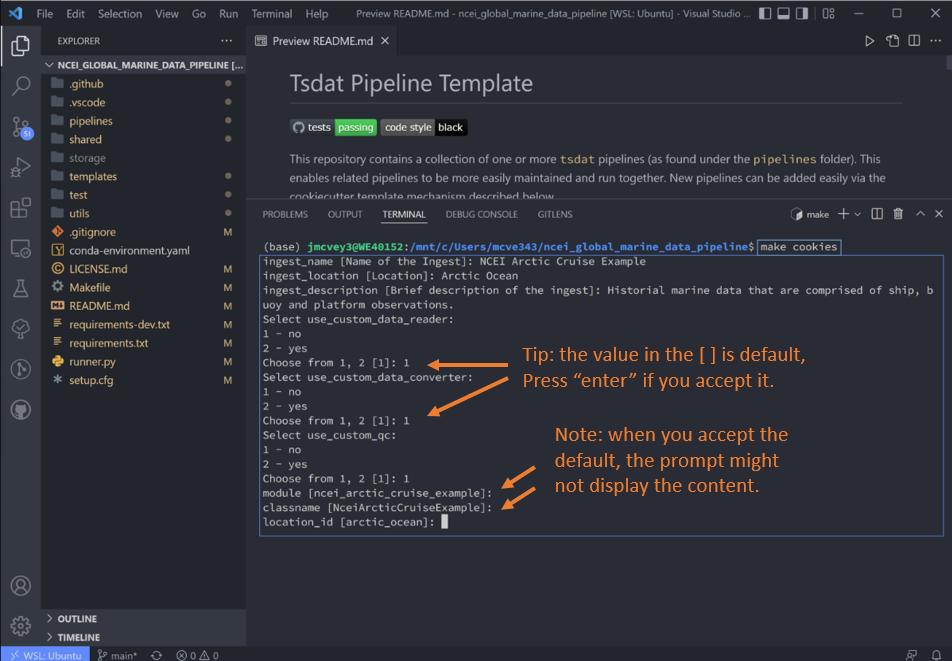Click the main* branch in status bar
952x661 pixels.
(117, 655)
